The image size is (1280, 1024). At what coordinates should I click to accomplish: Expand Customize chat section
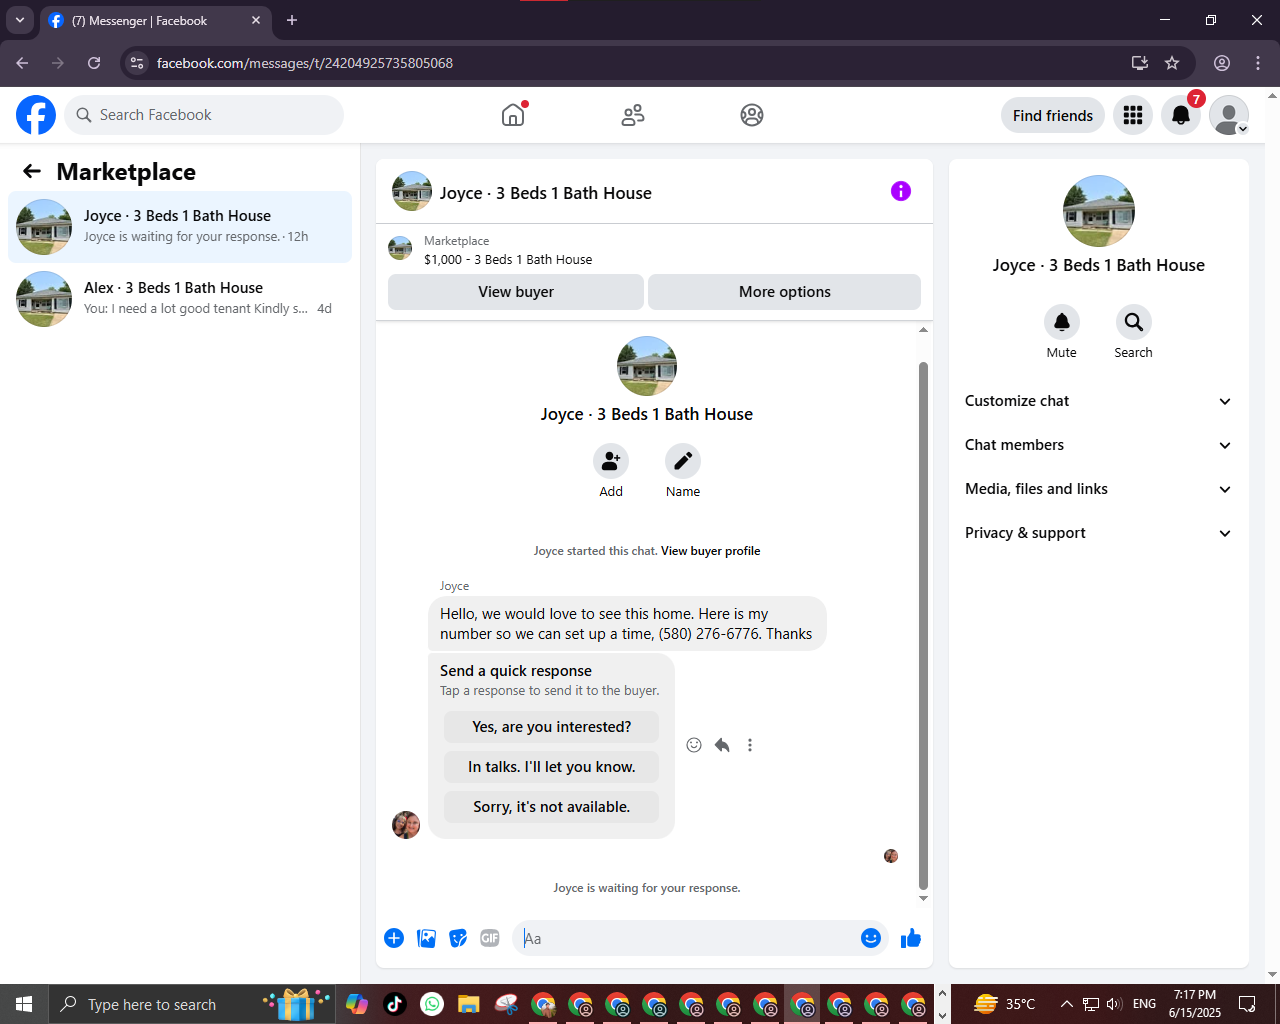click(1099, 401)
